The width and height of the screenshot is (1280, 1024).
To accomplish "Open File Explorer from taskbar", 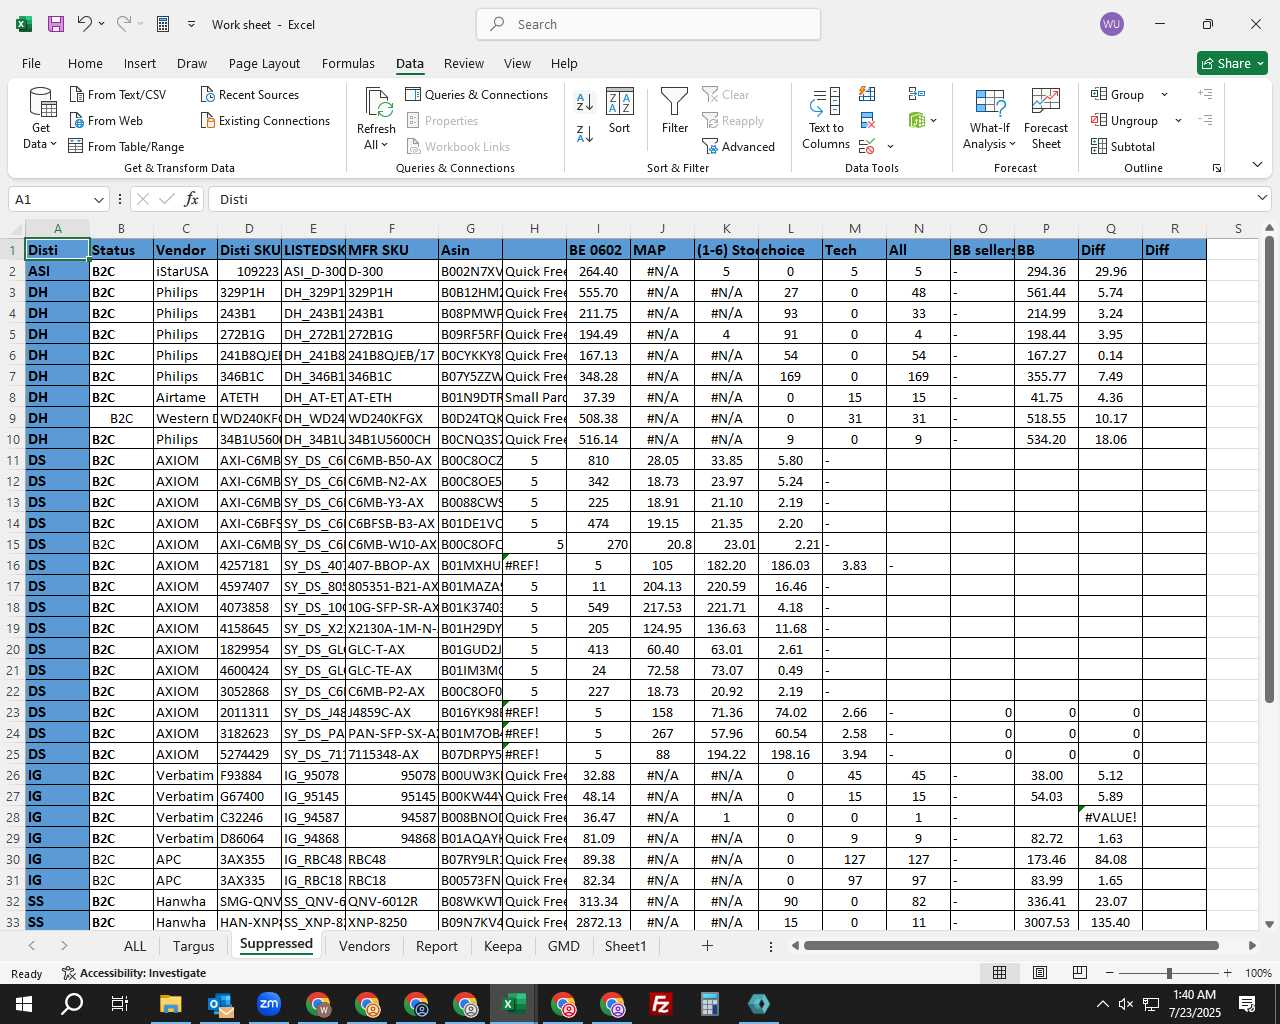I will click(170, 1004).
